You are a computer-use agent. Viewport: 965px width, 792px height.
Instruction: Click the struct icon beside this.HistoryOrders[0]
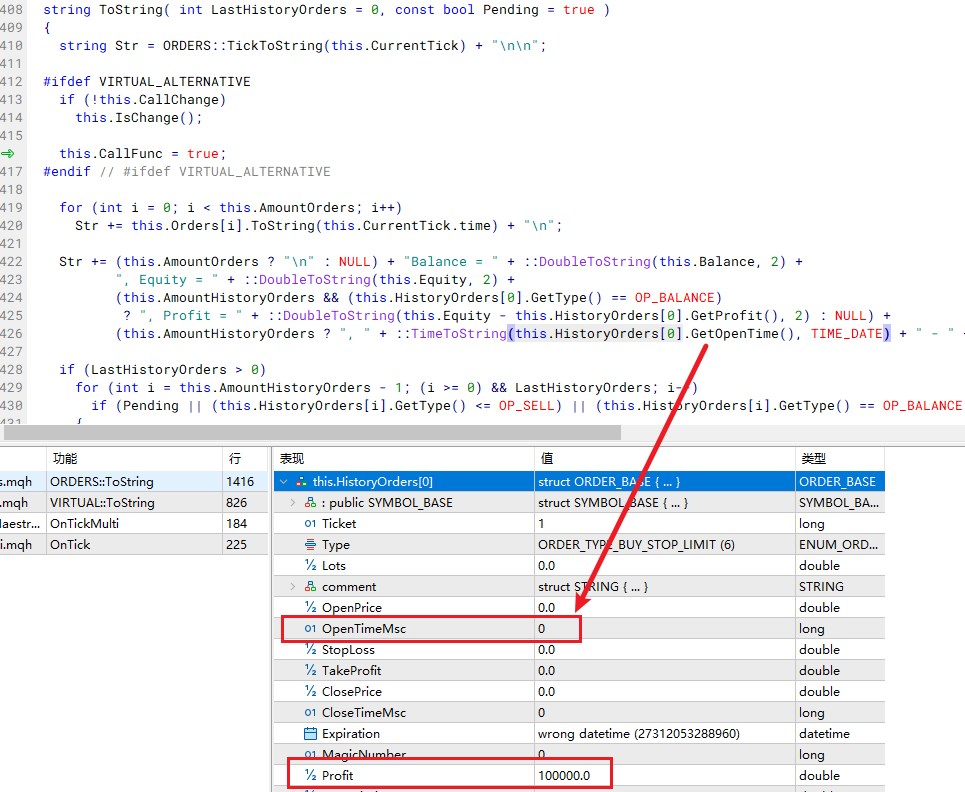click(302, 482)
